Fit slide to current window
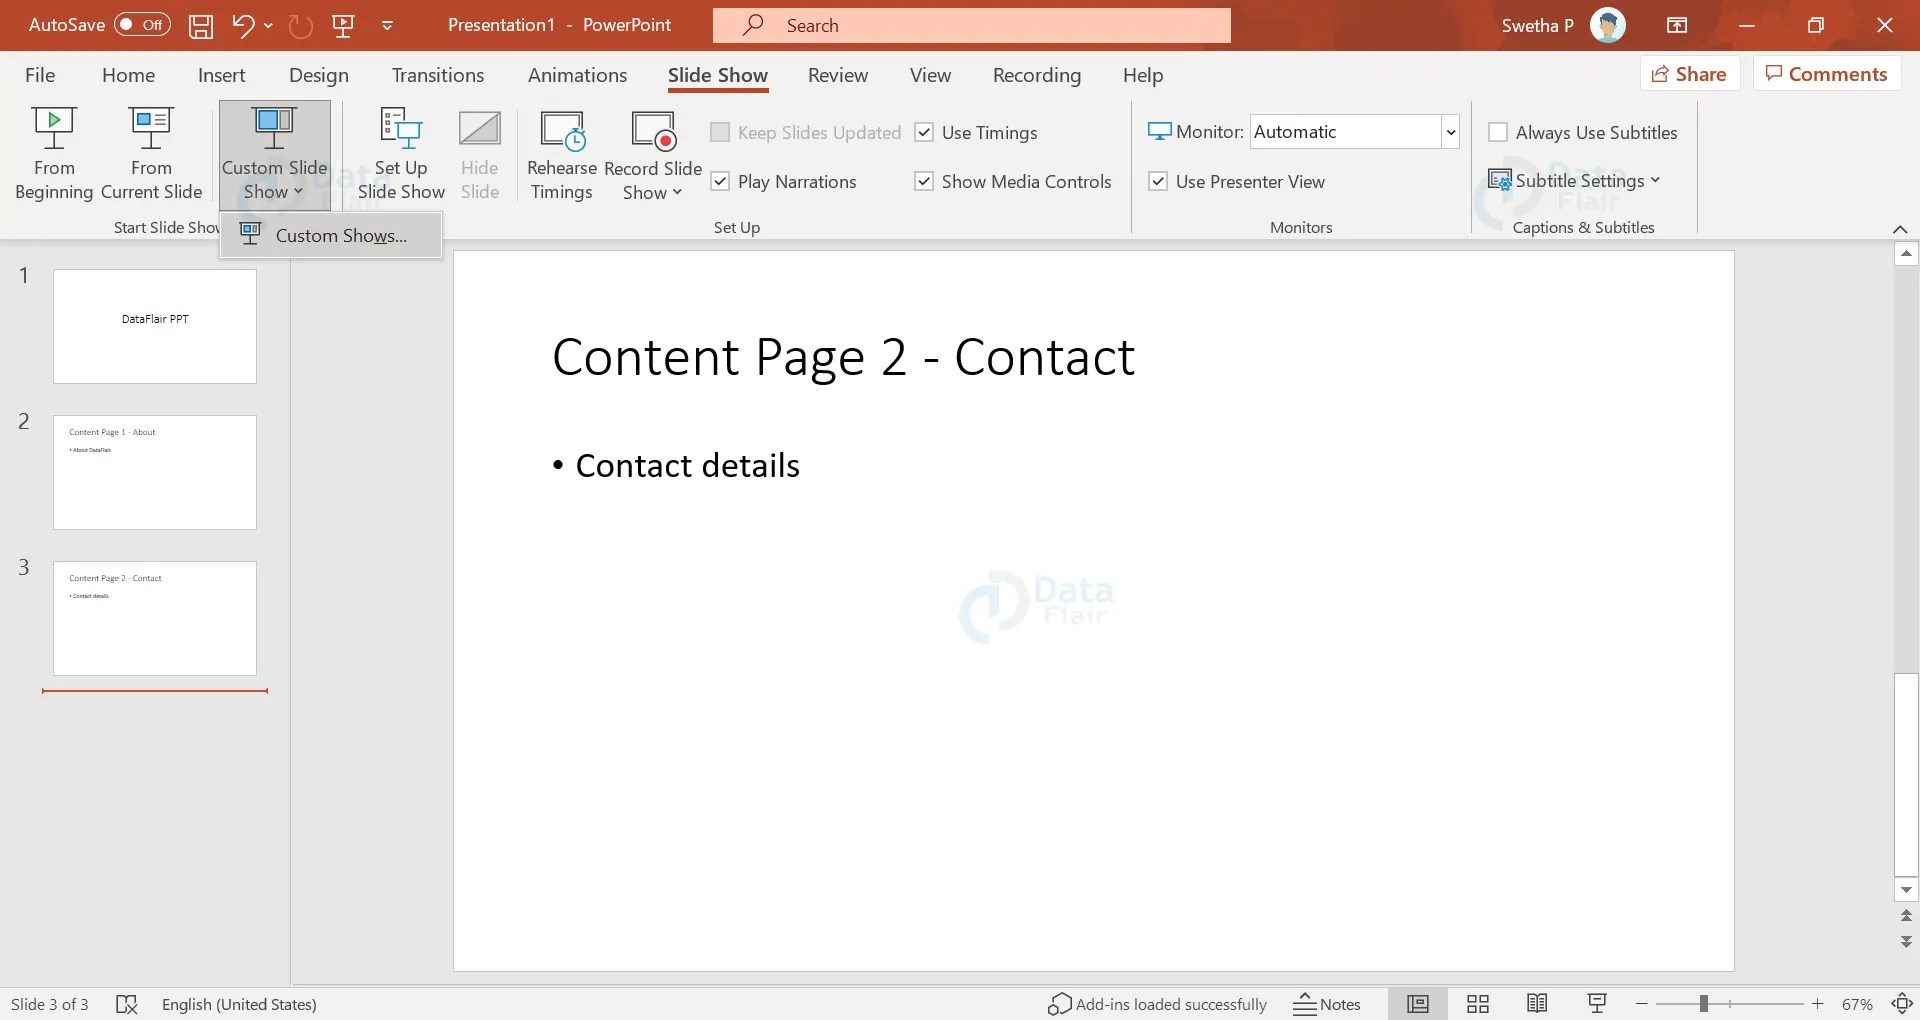Viewport: 1920px width, 1020px height. 1902,1004
